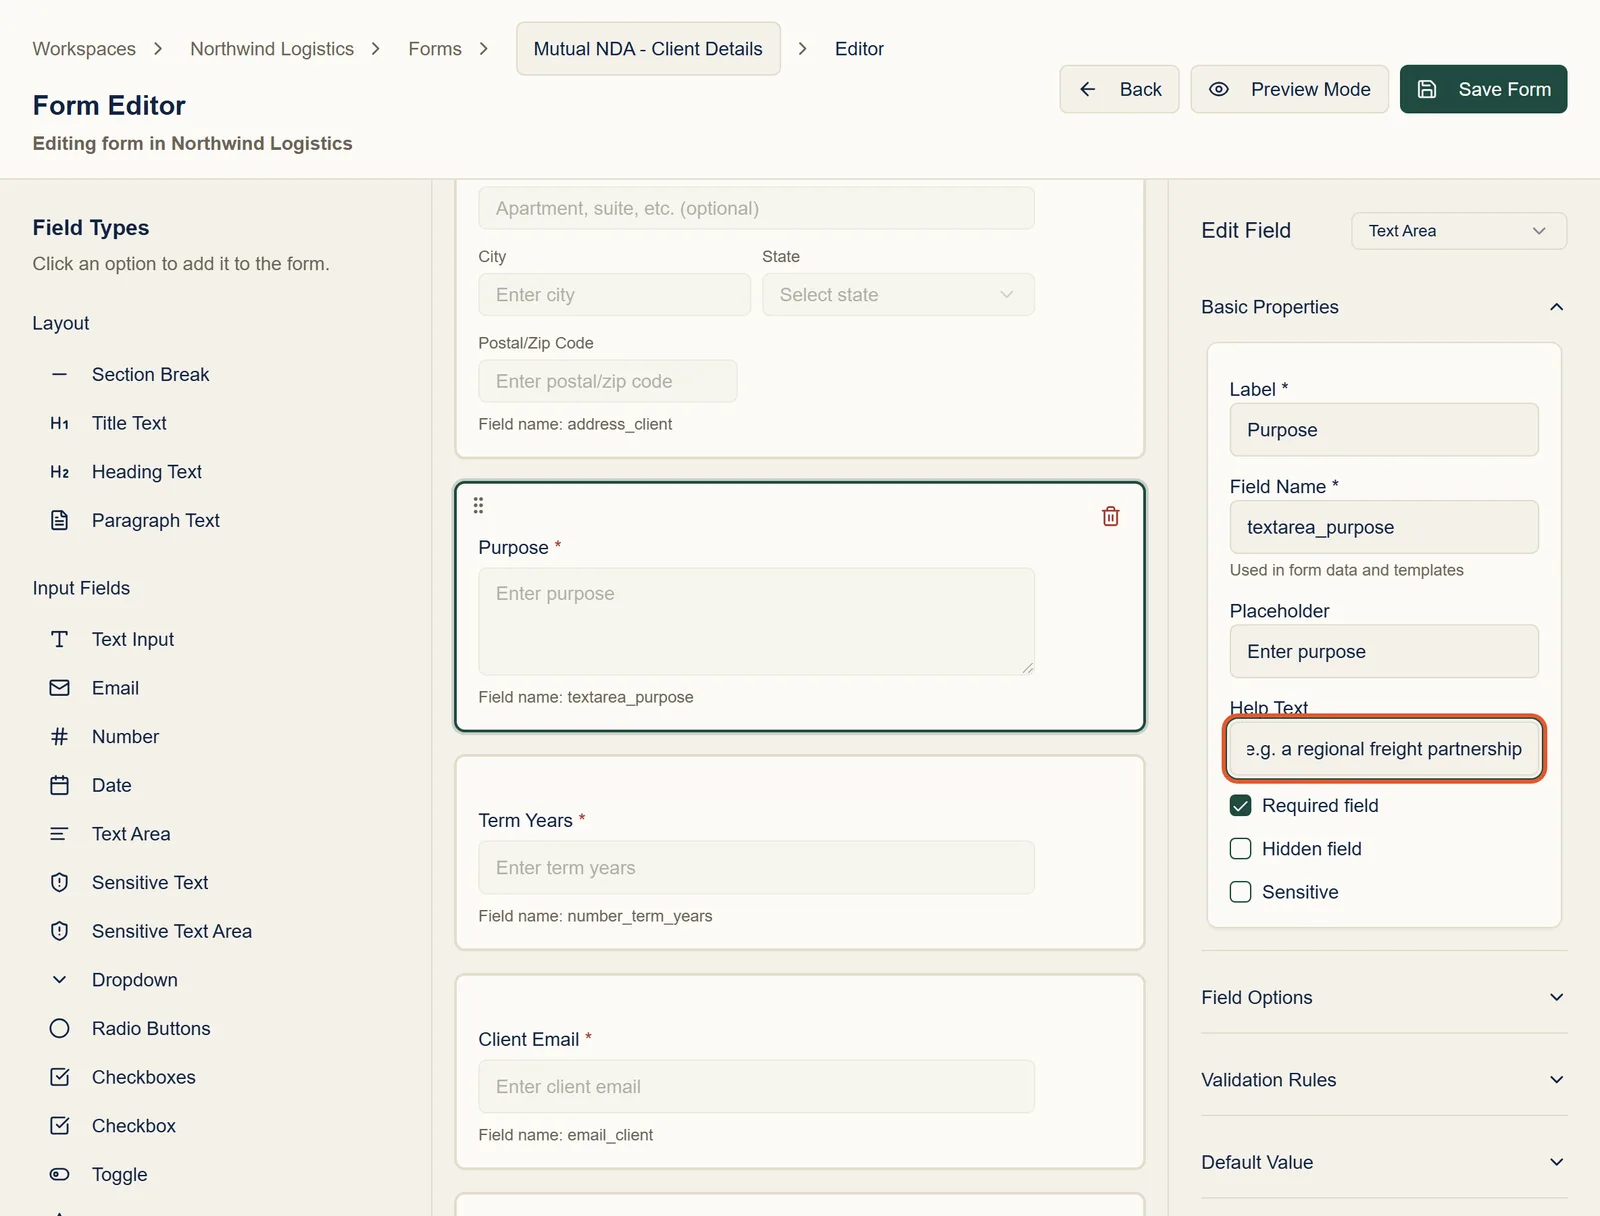The height and width of the screenshot is (1216, 1600).
Task: Click the Enter client email input
Action: coord(756,1087)
